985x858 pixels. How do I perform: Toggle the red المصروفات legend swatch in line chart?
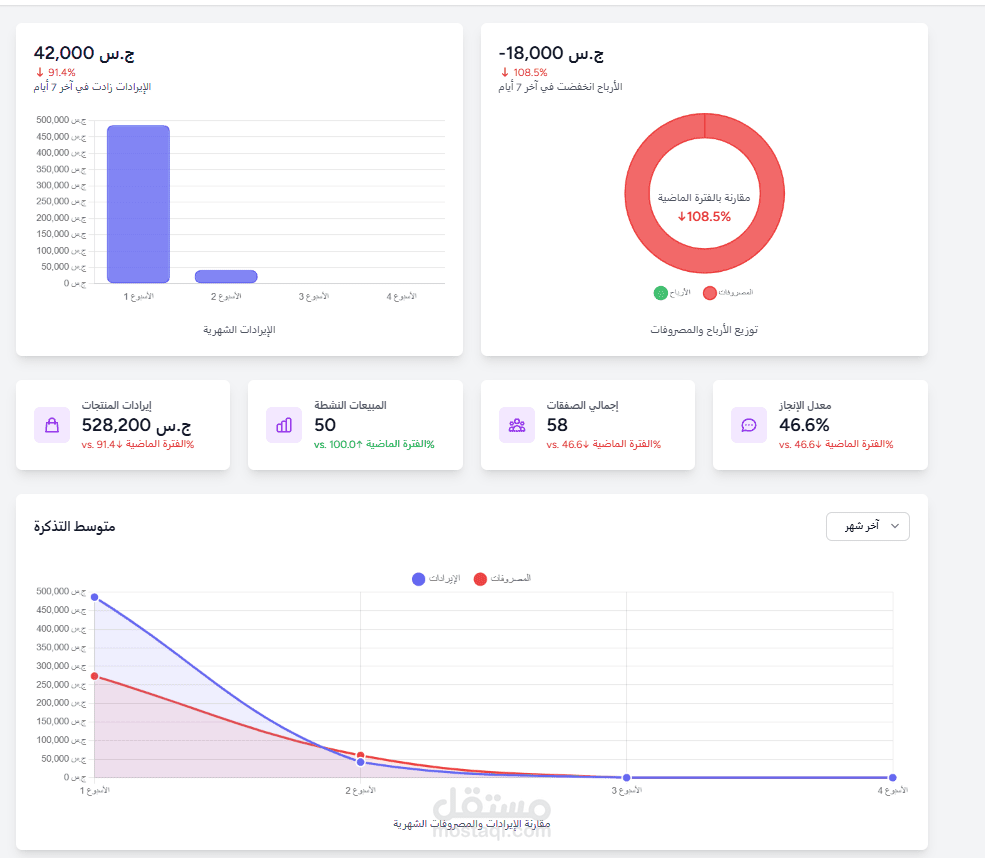click(480, 578)
